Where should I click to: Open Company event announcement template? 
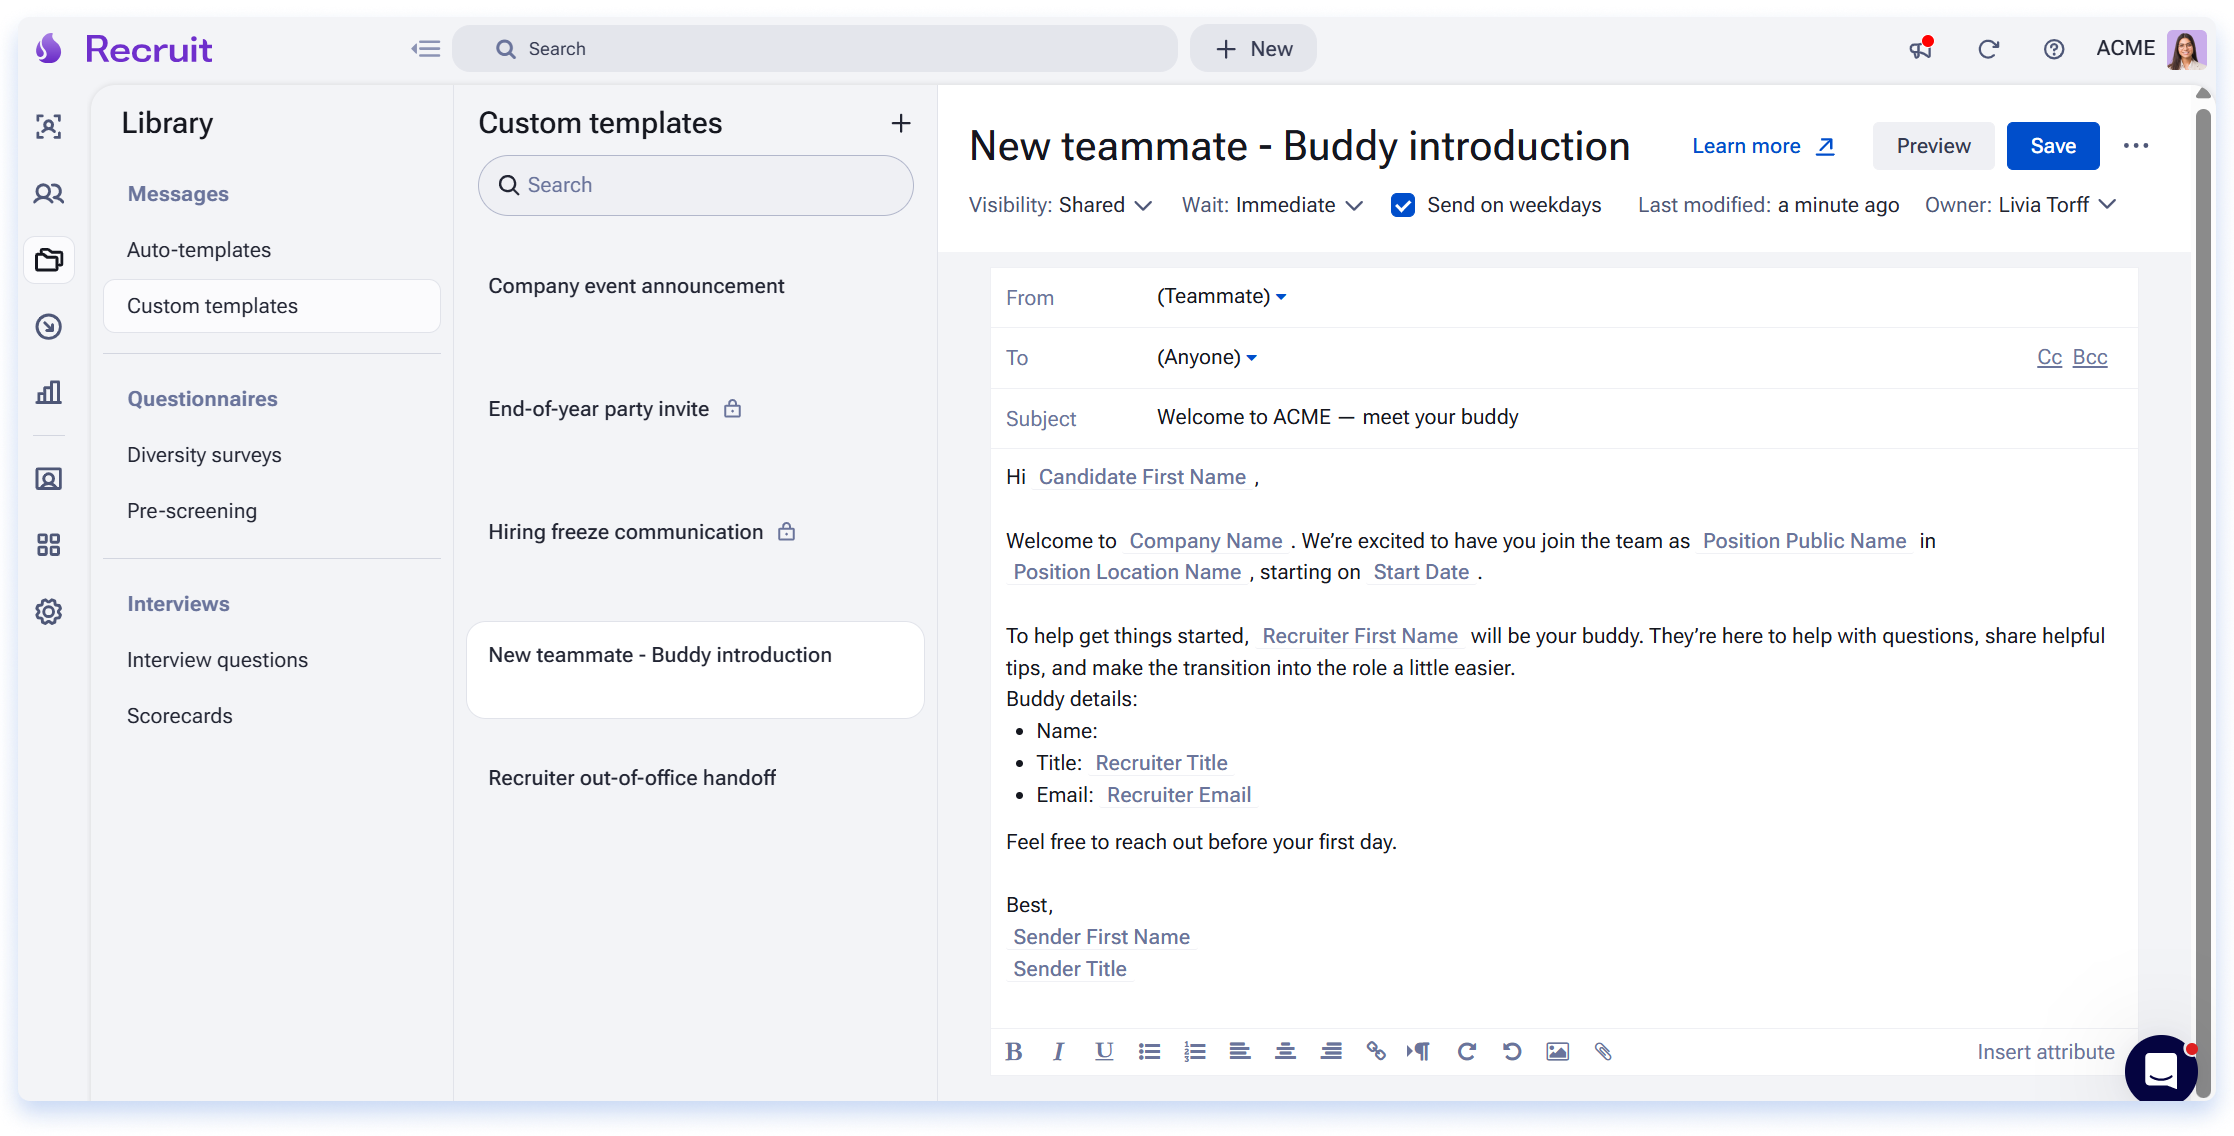696,286
